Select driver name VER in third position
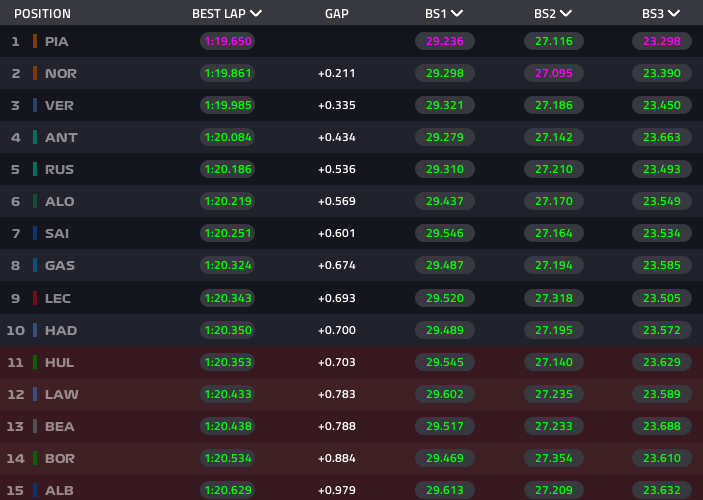 tap(59, 105)
